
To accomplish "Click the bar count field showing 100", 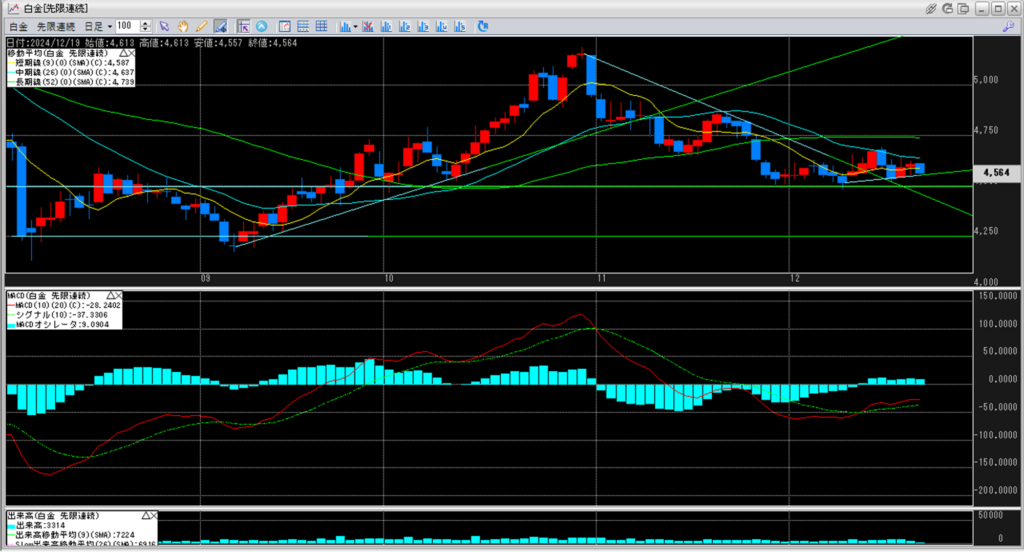I will 126,25.
